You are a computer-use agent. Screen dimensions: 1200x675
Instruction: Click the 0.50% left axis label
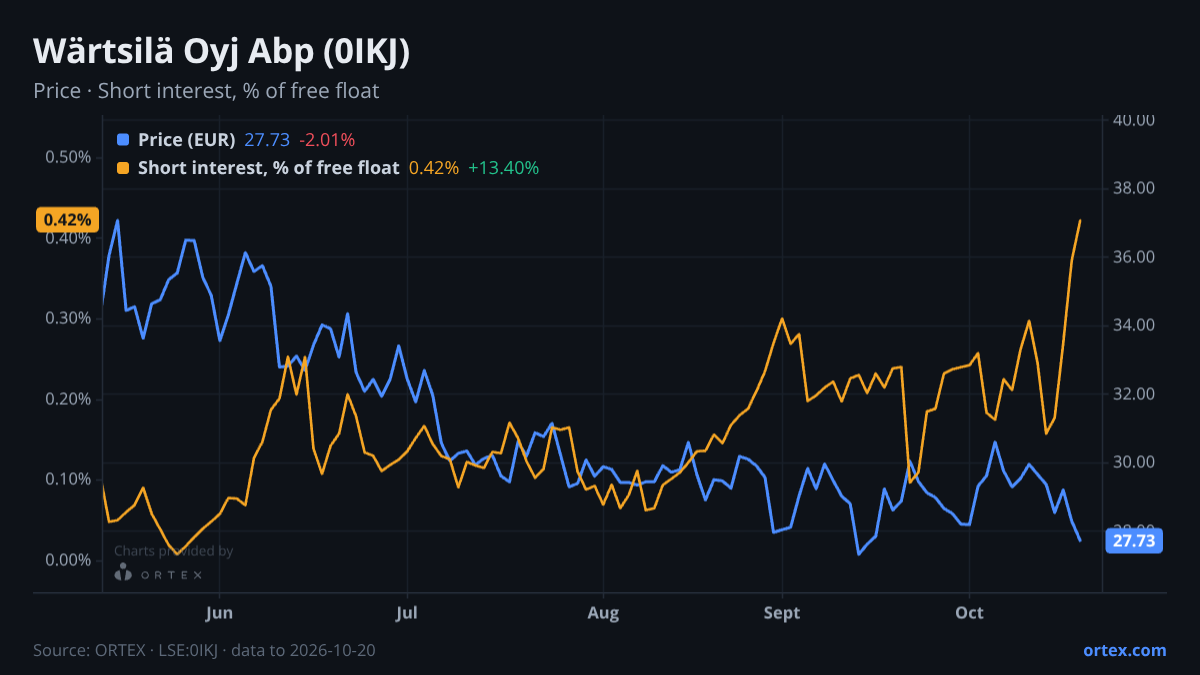point(68,157)
